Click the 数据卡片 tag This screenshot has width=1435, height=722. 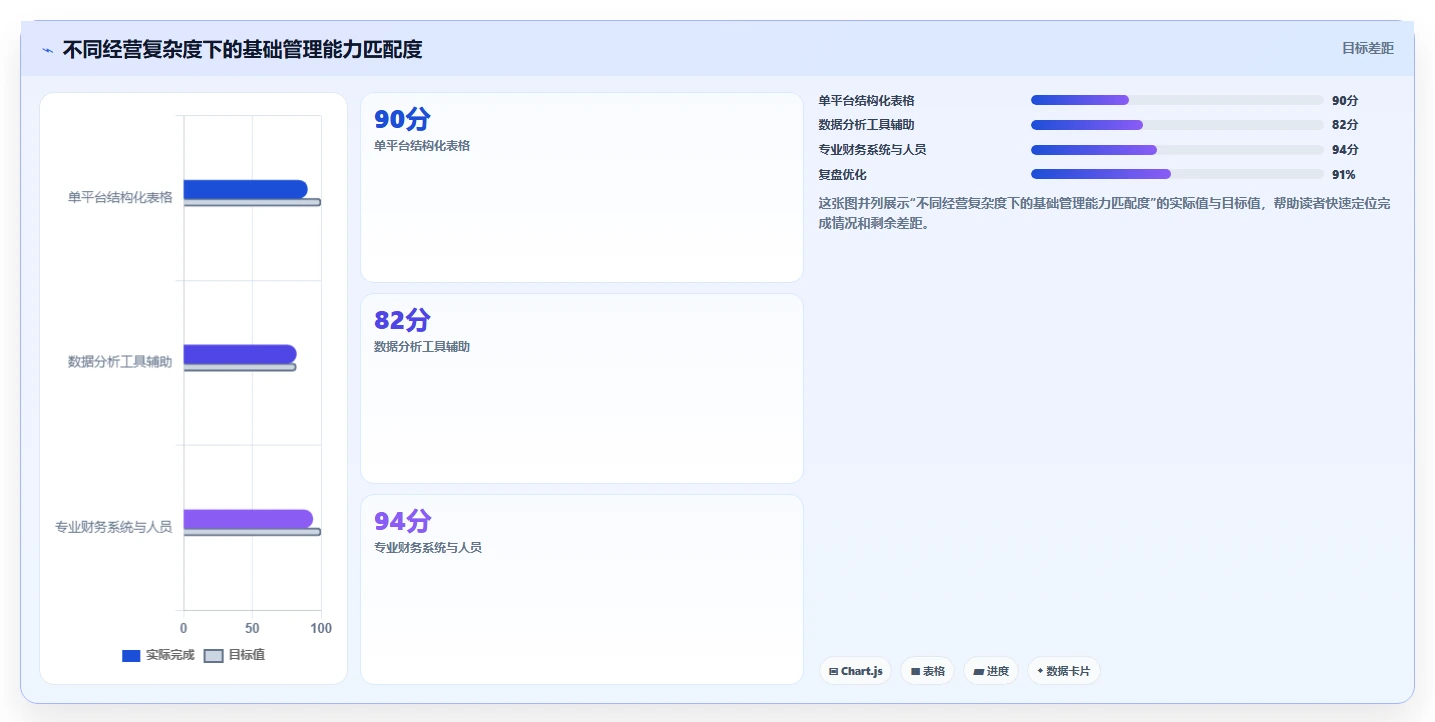1063,671
